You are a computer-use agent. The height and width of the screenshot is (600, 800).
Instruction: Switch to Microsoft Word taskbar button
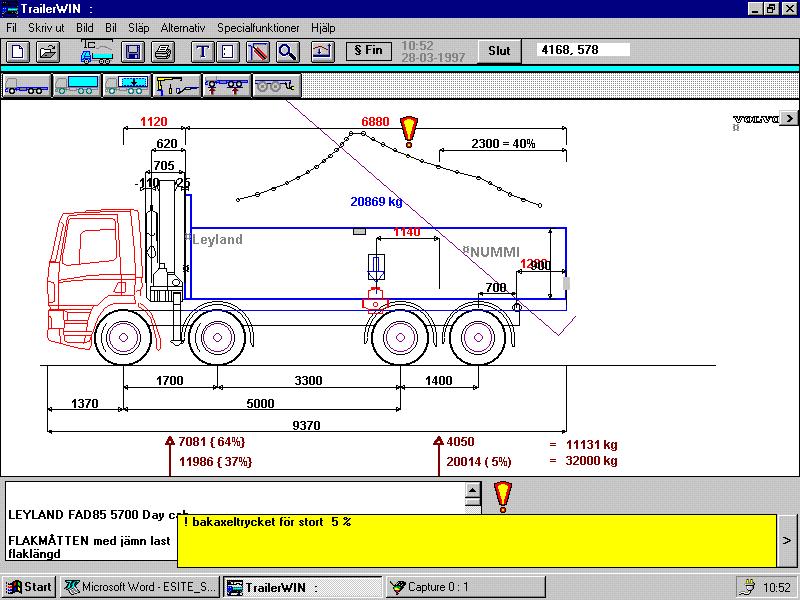140,587
